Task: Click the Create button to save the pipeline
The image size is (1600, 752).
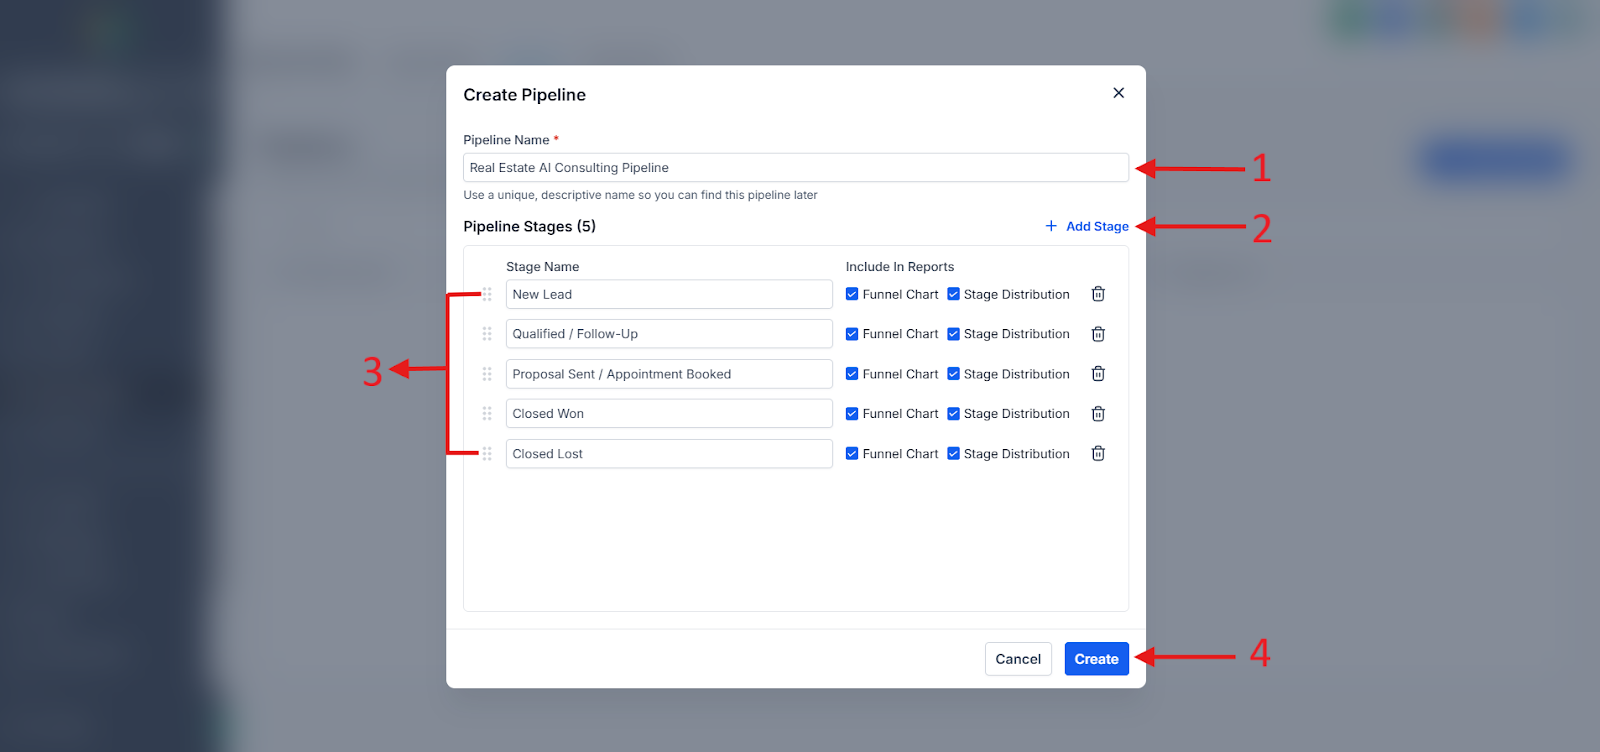Action: pyautogui.click(x=1095, y=658)
